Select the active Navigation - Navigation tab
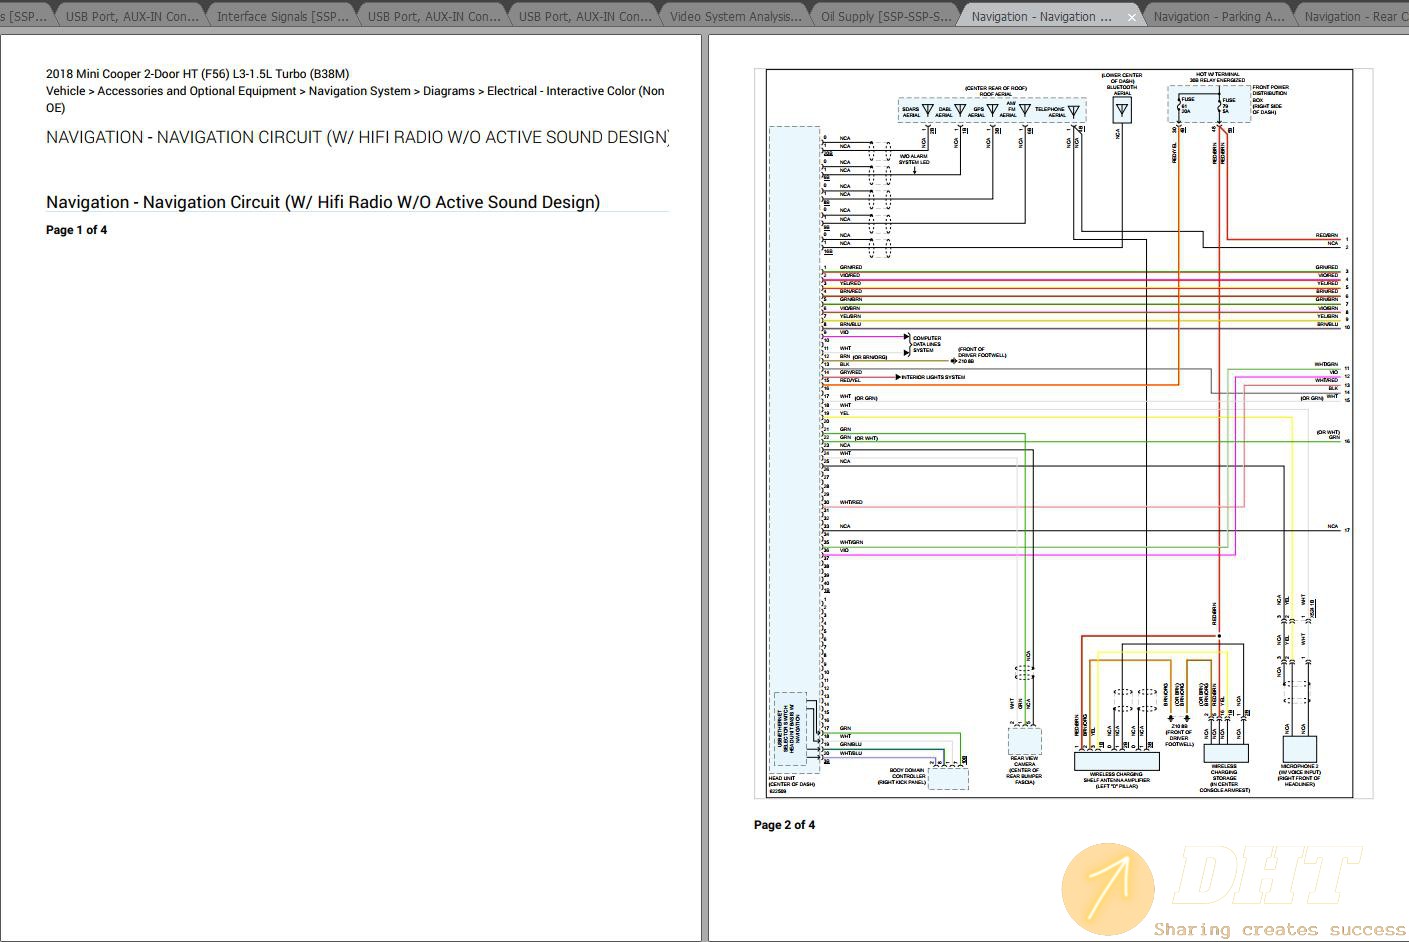Image resolution: width=1409 pixels, height=942 pixels. 1041,17
